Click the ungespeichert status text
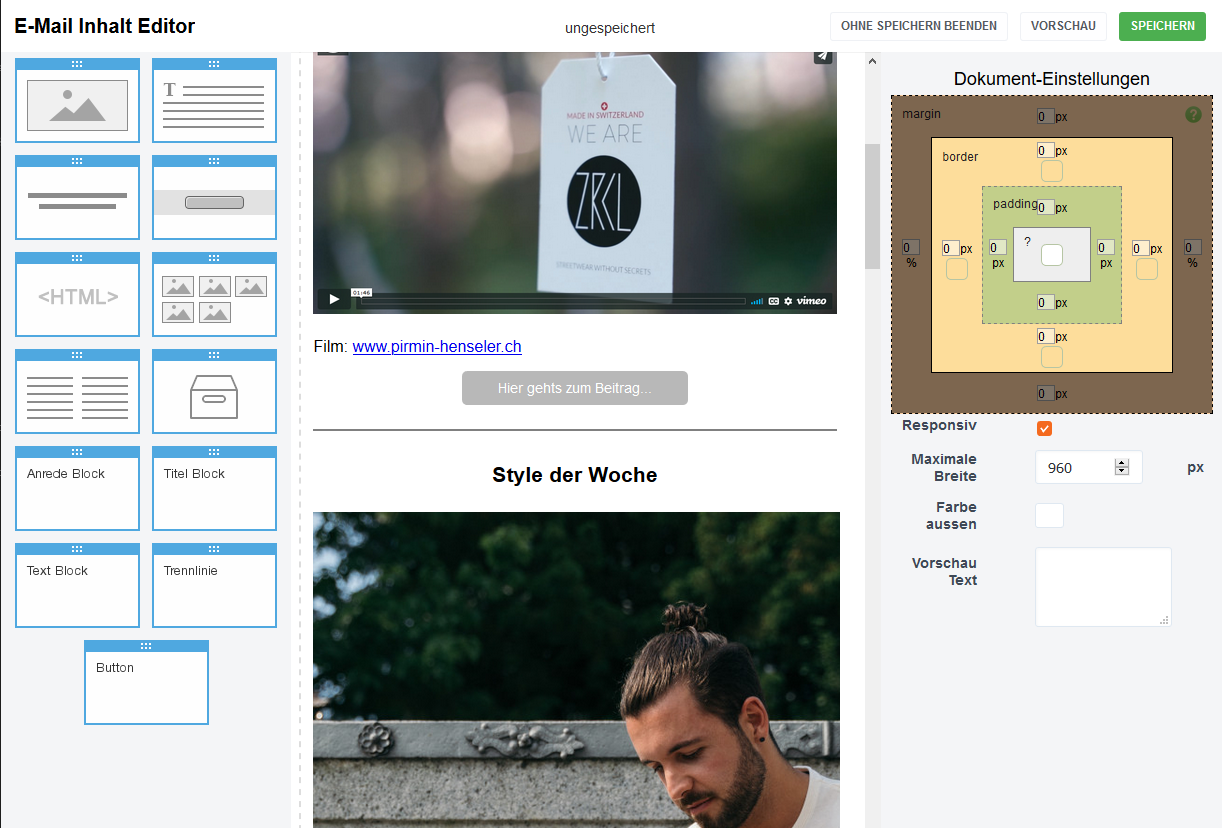The width and height of the screenshot is (1222, 828). pyautogui.click(x=610, y=28)
